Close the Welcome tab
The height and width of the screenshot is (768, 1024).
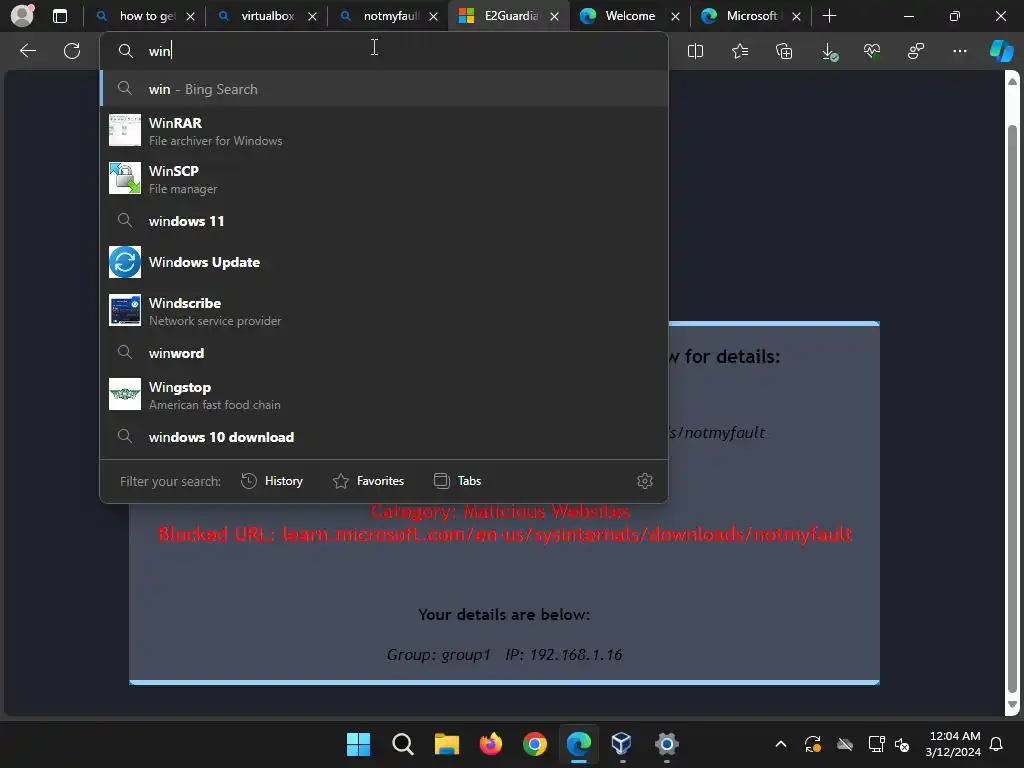point(675,16)
